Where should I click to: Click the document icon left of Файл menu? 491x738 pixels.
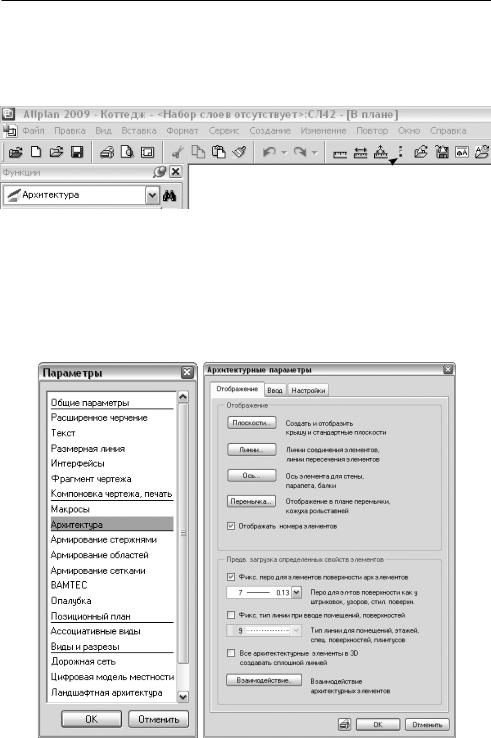tap(9, 130)
